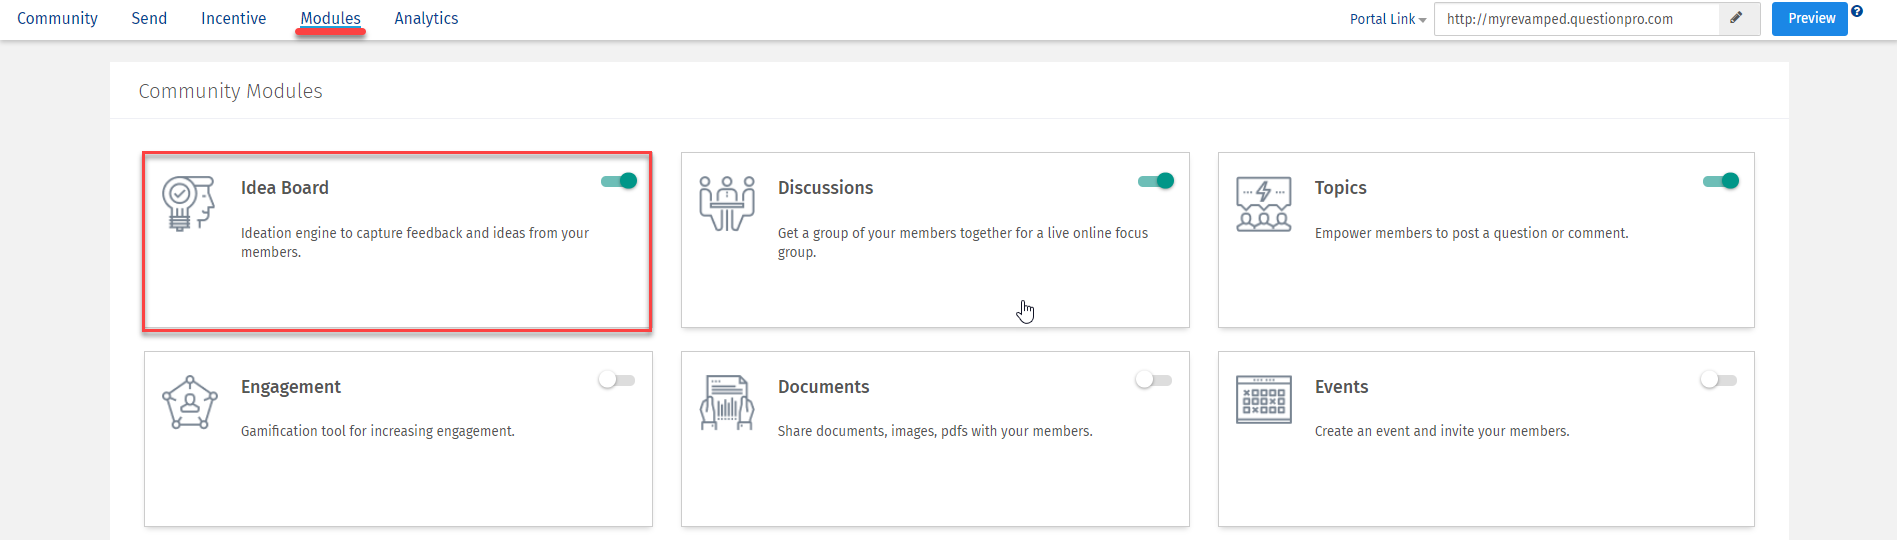This screenshot has height=540, width=1897.
Task: Enable the Engagement module toggle
Action: click(x=616, y=380)
